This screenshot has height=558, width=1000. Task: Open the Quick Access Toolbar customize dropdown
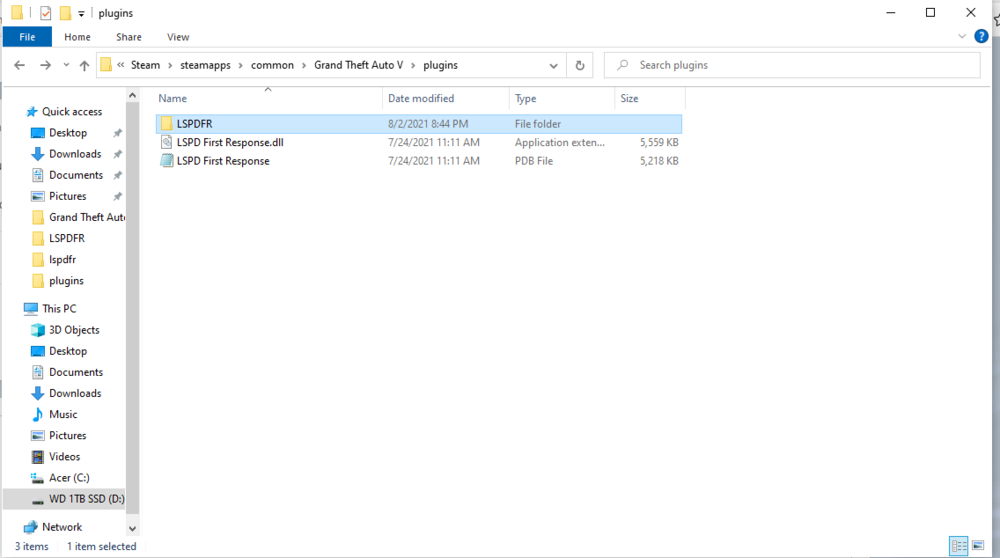click(81, 13)
